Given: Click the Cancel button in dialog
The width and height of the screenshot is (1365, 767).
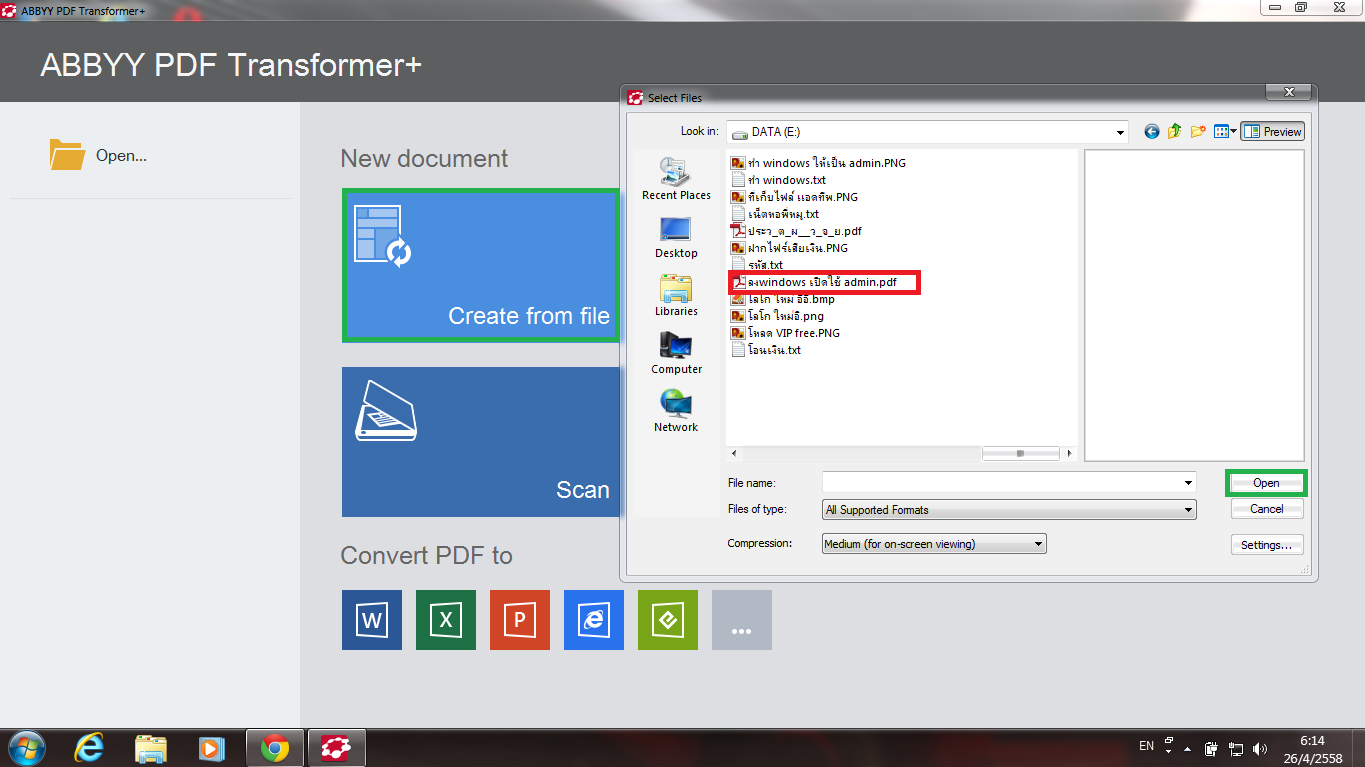Looking at the screenshot, I should [x=1266, y=509].
